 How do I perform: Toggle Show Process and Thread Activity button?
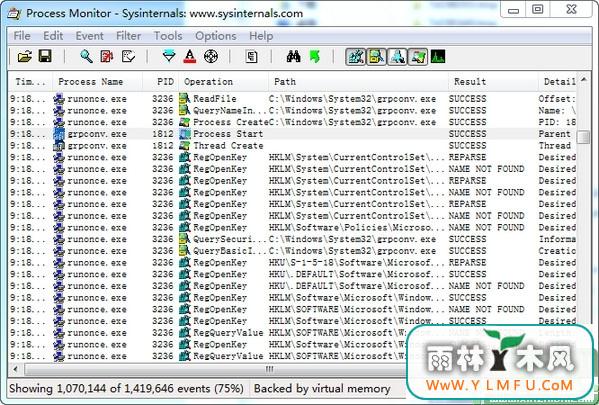tap(418, 57)
